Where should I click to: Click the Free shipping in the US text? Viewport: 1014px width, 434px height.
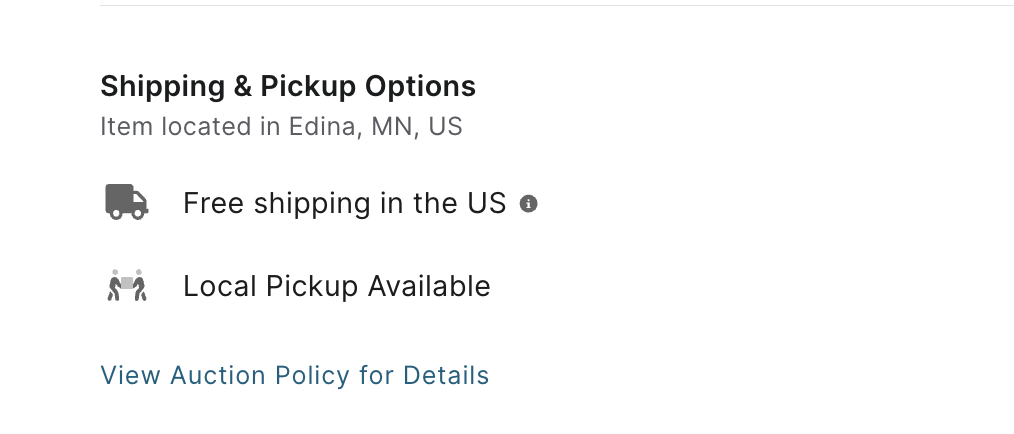[x=345, y=203]
